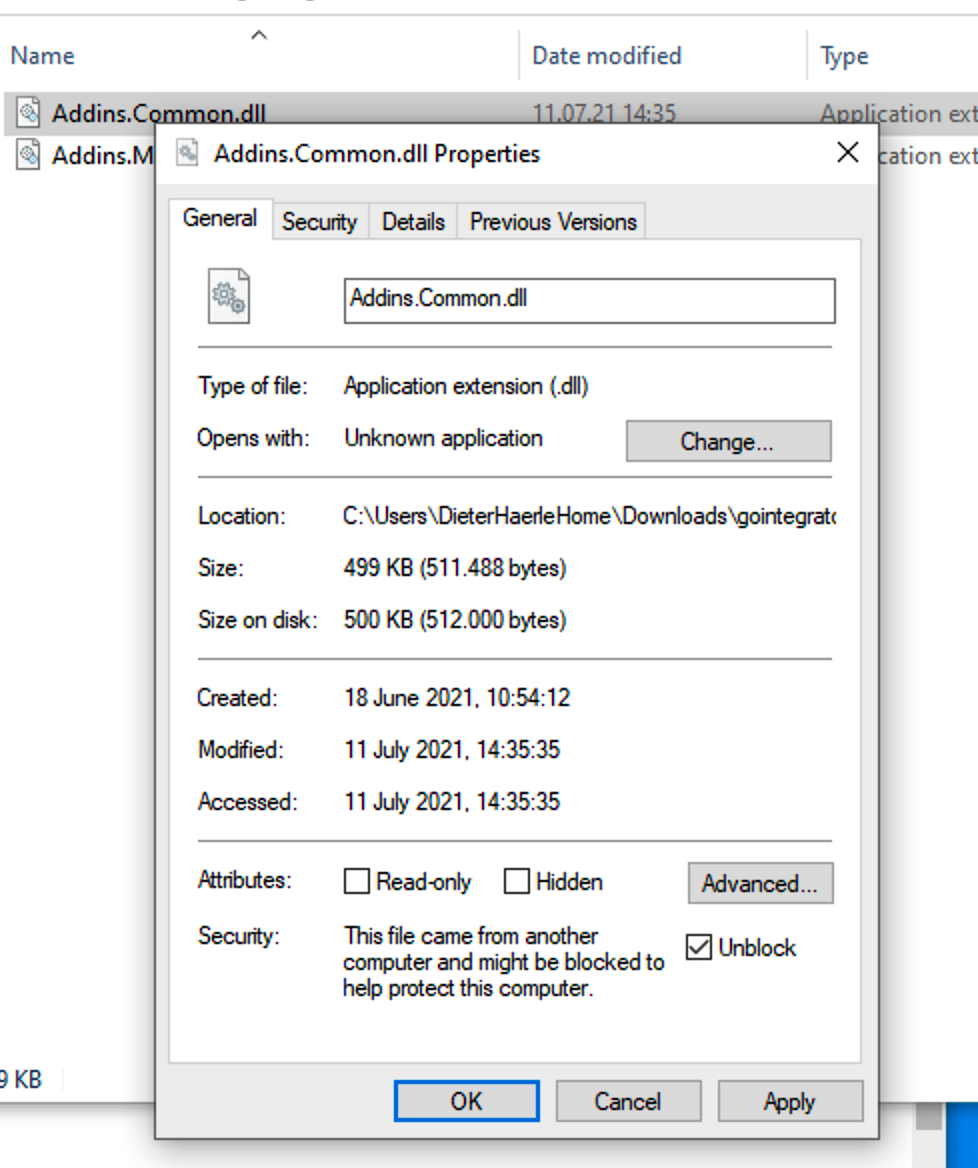Close the Addins.Common.dll Properties dialog

pyautogui.click(x=848, y=153)
